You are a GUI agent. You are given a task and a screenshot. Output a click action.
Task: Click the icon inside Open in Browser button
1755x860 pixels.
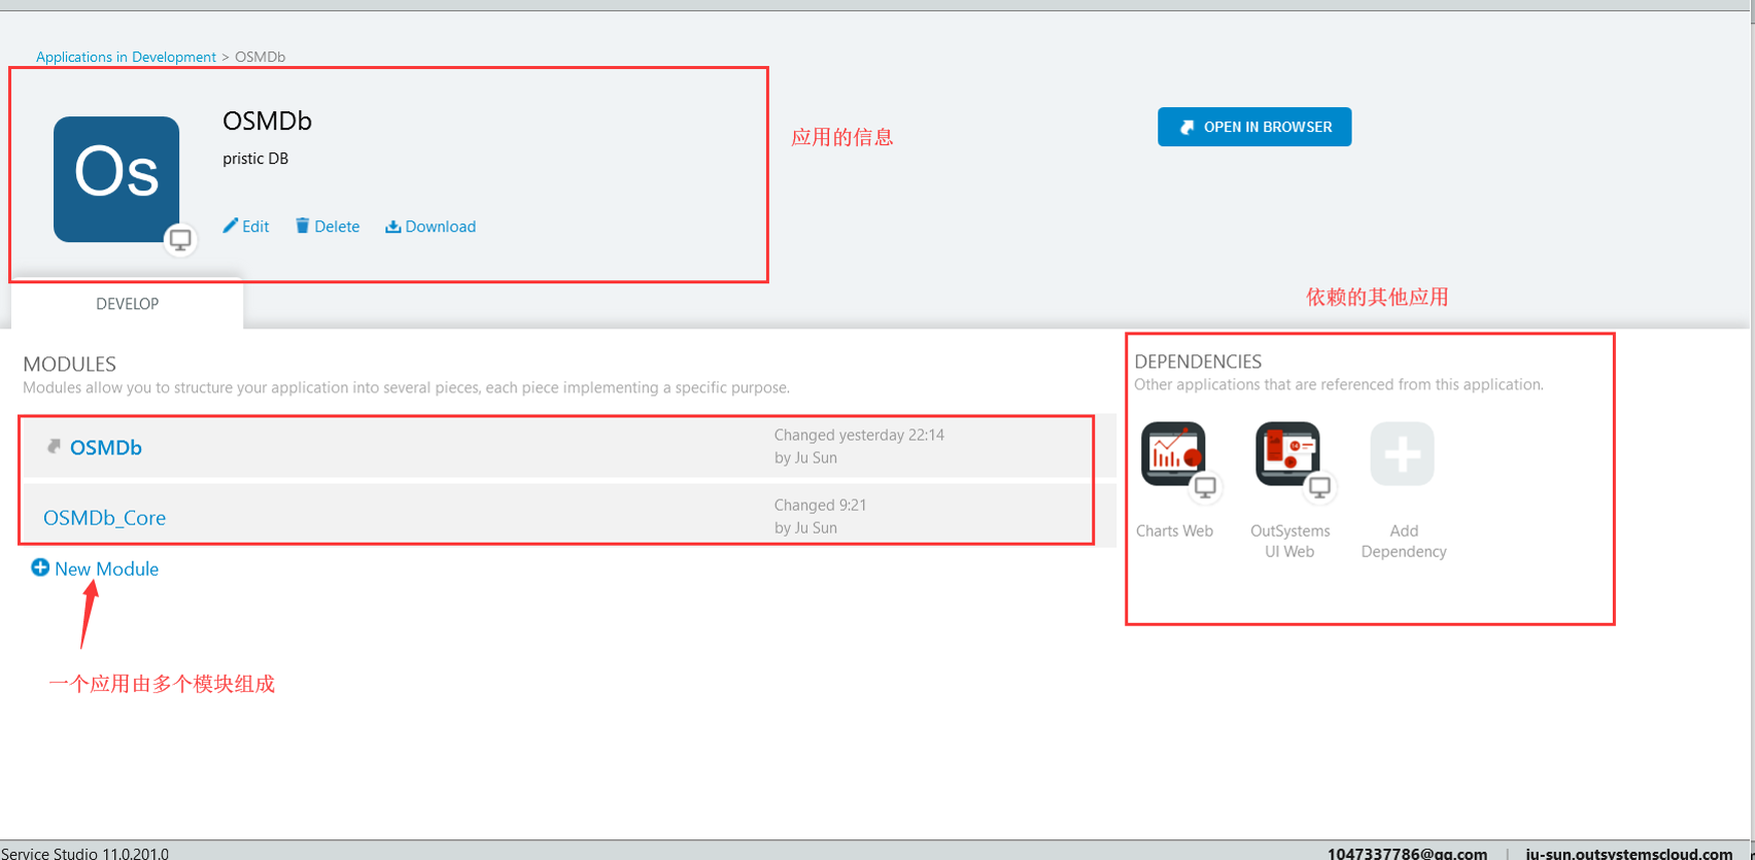coord(1187,127)
